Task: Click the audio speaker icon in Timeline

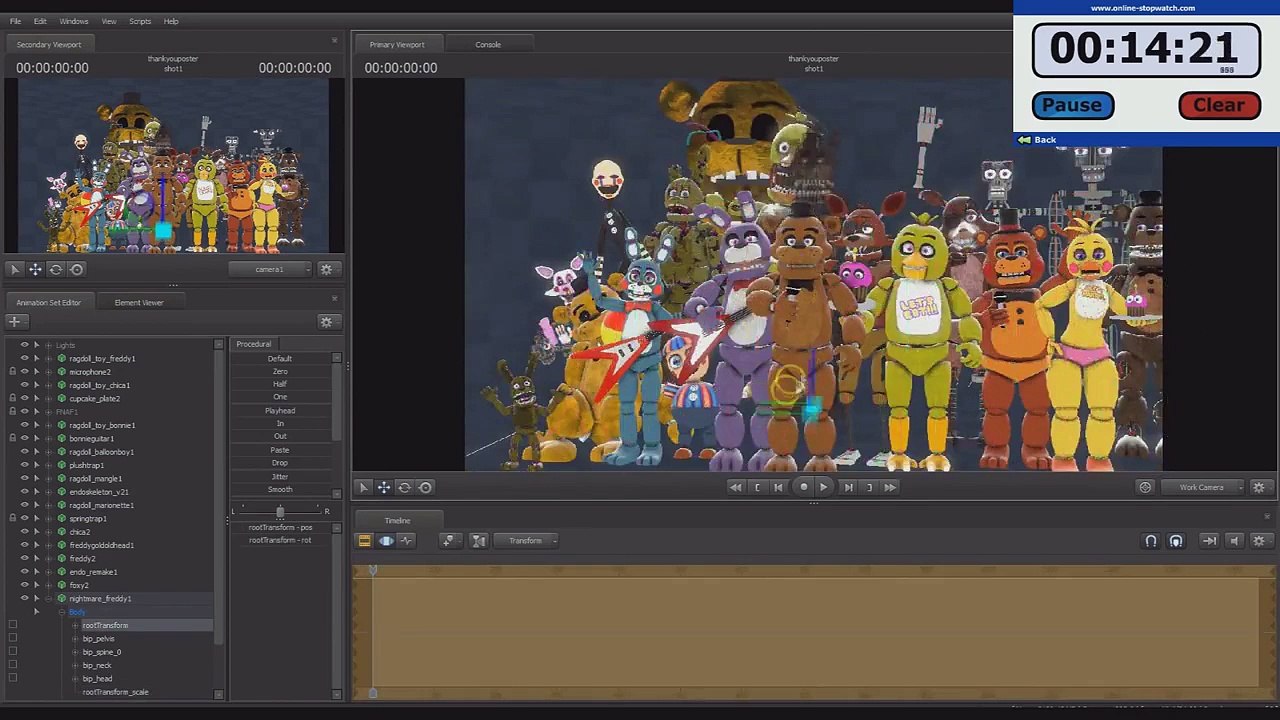Action: pyautogui.click(x=1234, y=541)
